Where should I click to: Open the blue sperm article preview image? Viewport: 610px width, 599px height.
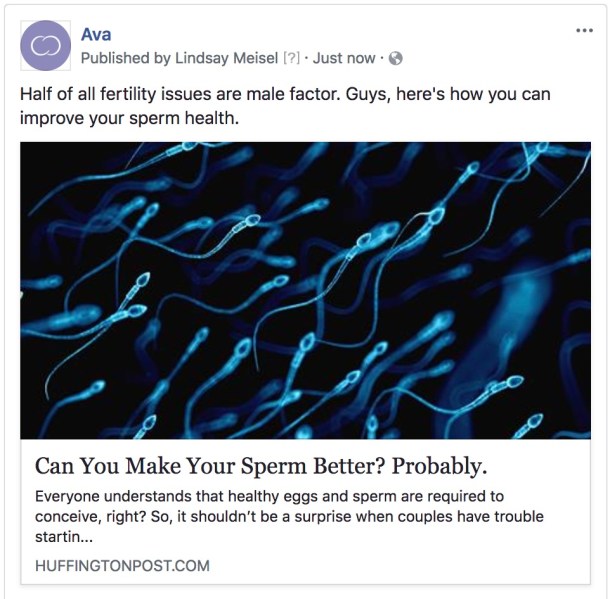pyautogui.click(x=305, y=291)
